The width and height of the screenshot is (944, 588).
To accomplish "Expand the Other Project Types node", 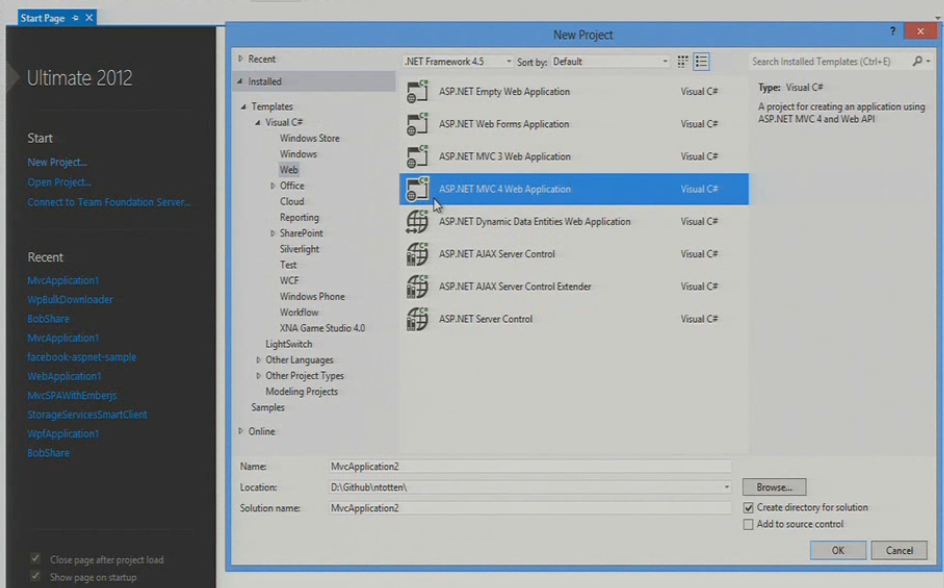I will [258, 376].
